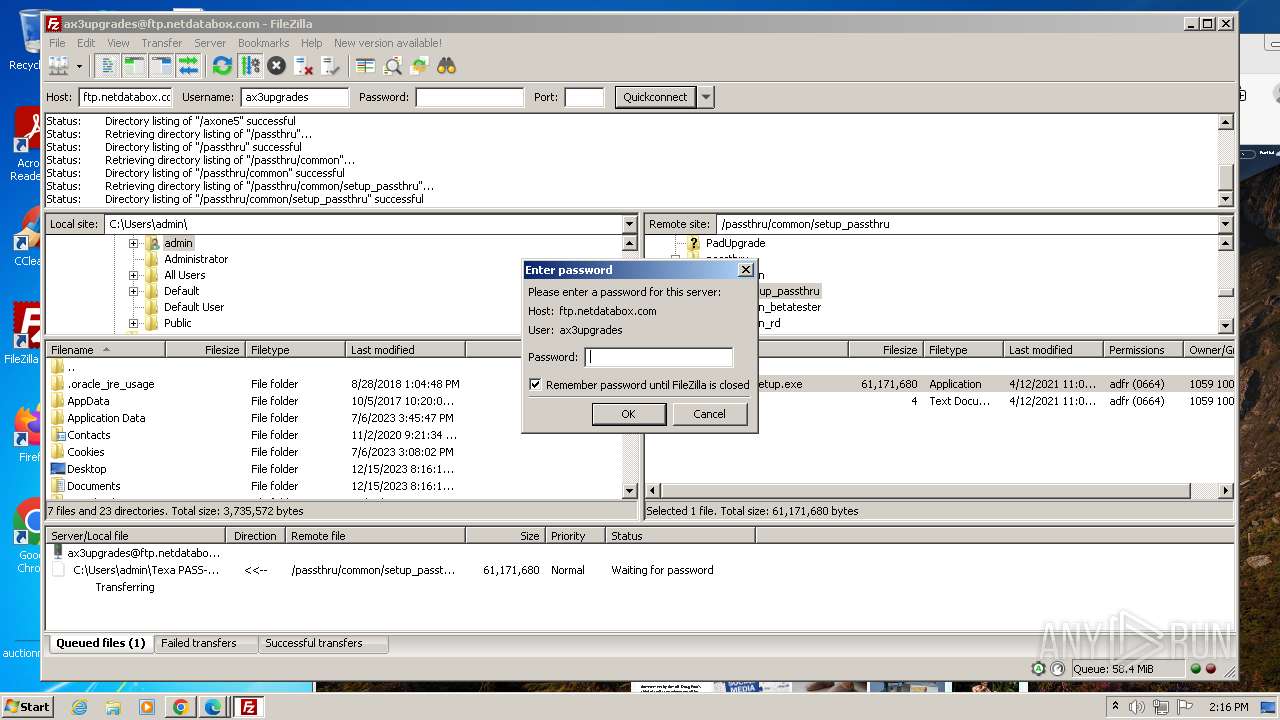Toggle synchronized browsing
This screenshot has width=1280, height=720.
pos(419,66)
